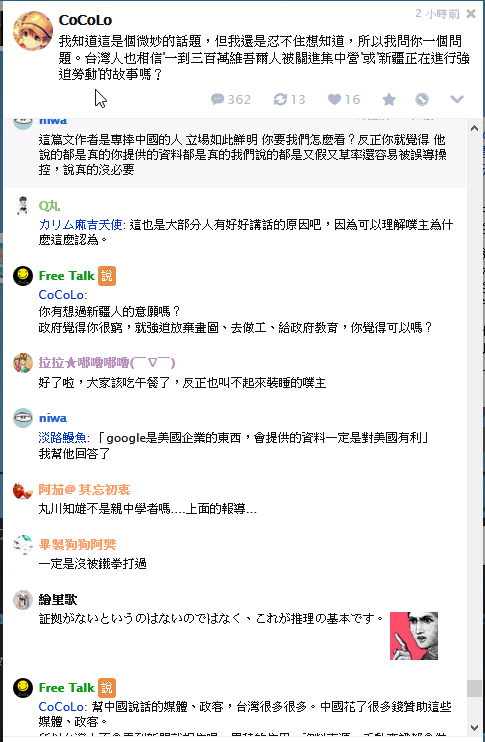The width and height of the screenshot is (485, 742).
Task: Open Q丸's profile name
Action: pos(49,206)
